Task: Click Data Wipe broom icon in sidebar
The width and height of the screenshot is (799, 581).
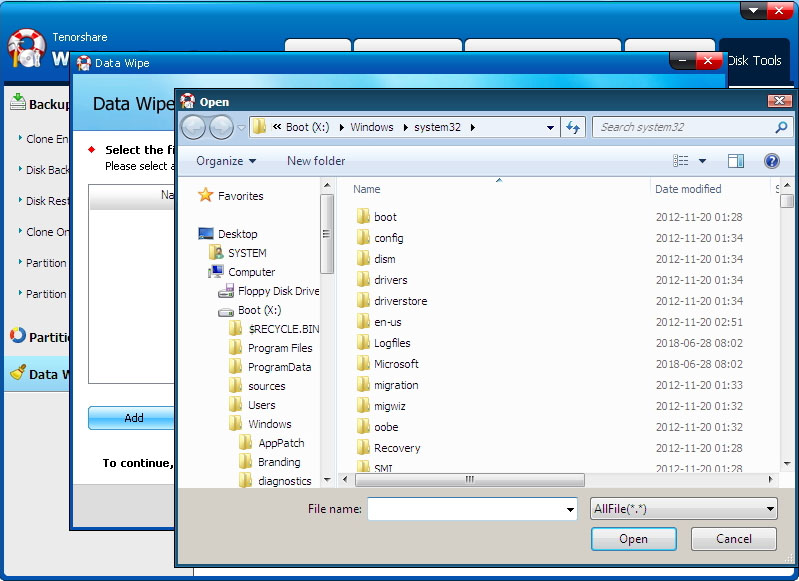Action: 18,373
